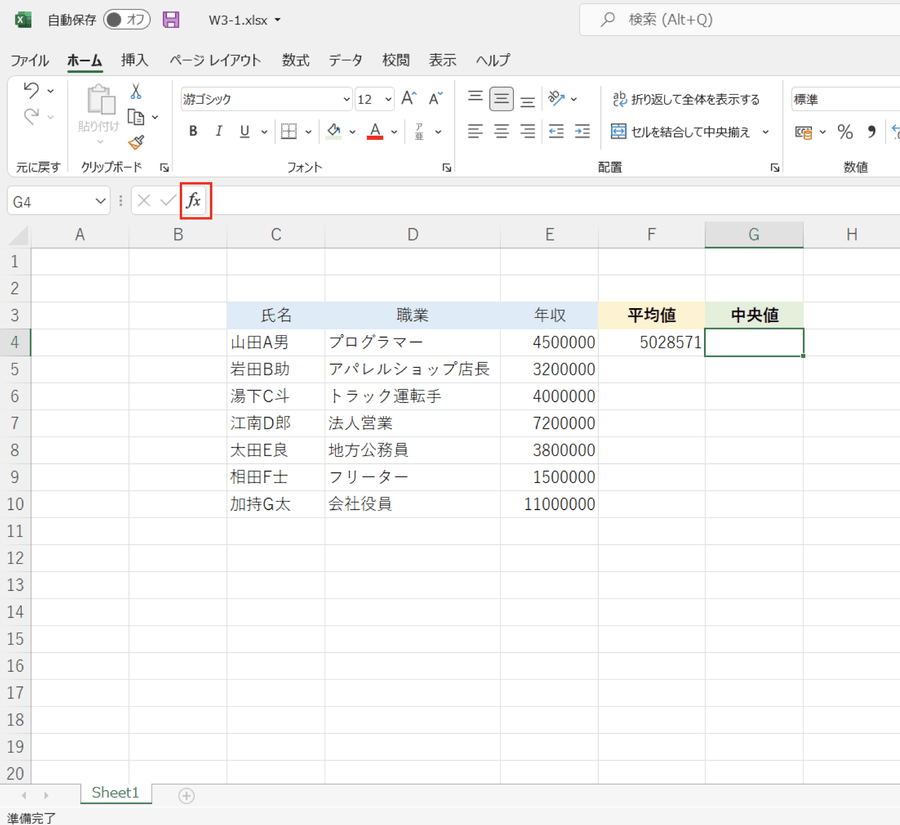Click the Format Painter brush icon
The image size is (900, 825).
pos(136,142)
